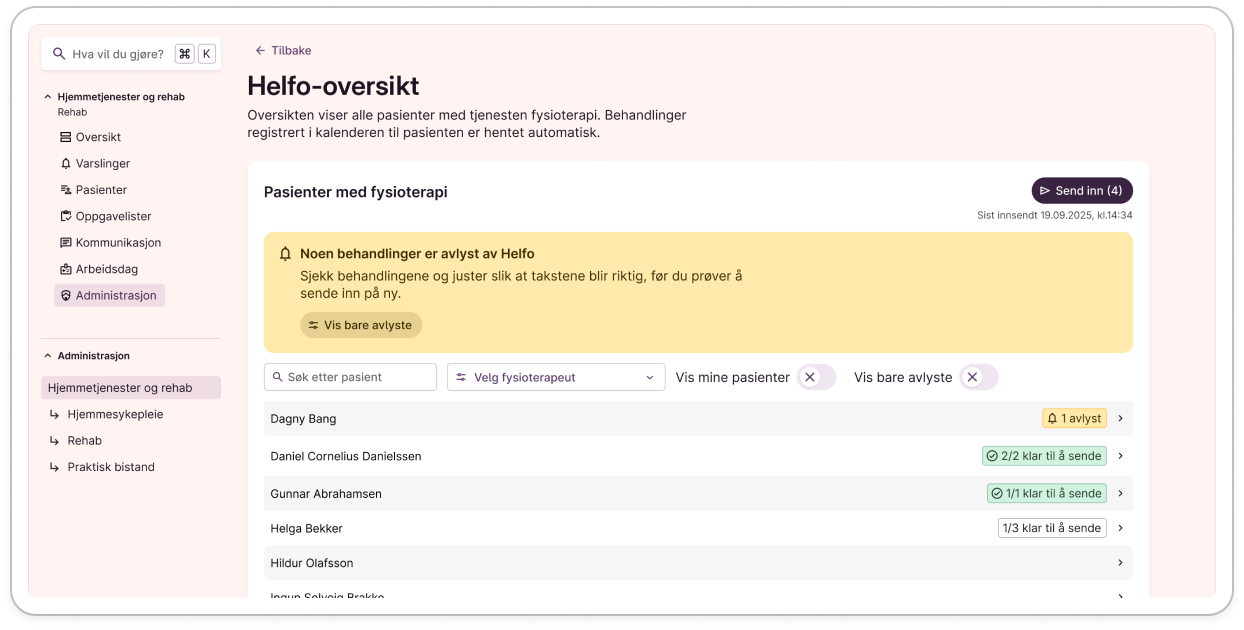This screenshot has height=630, width=1244.
Task: Click the Vis bare avlyste filter button
Action: 361,325
